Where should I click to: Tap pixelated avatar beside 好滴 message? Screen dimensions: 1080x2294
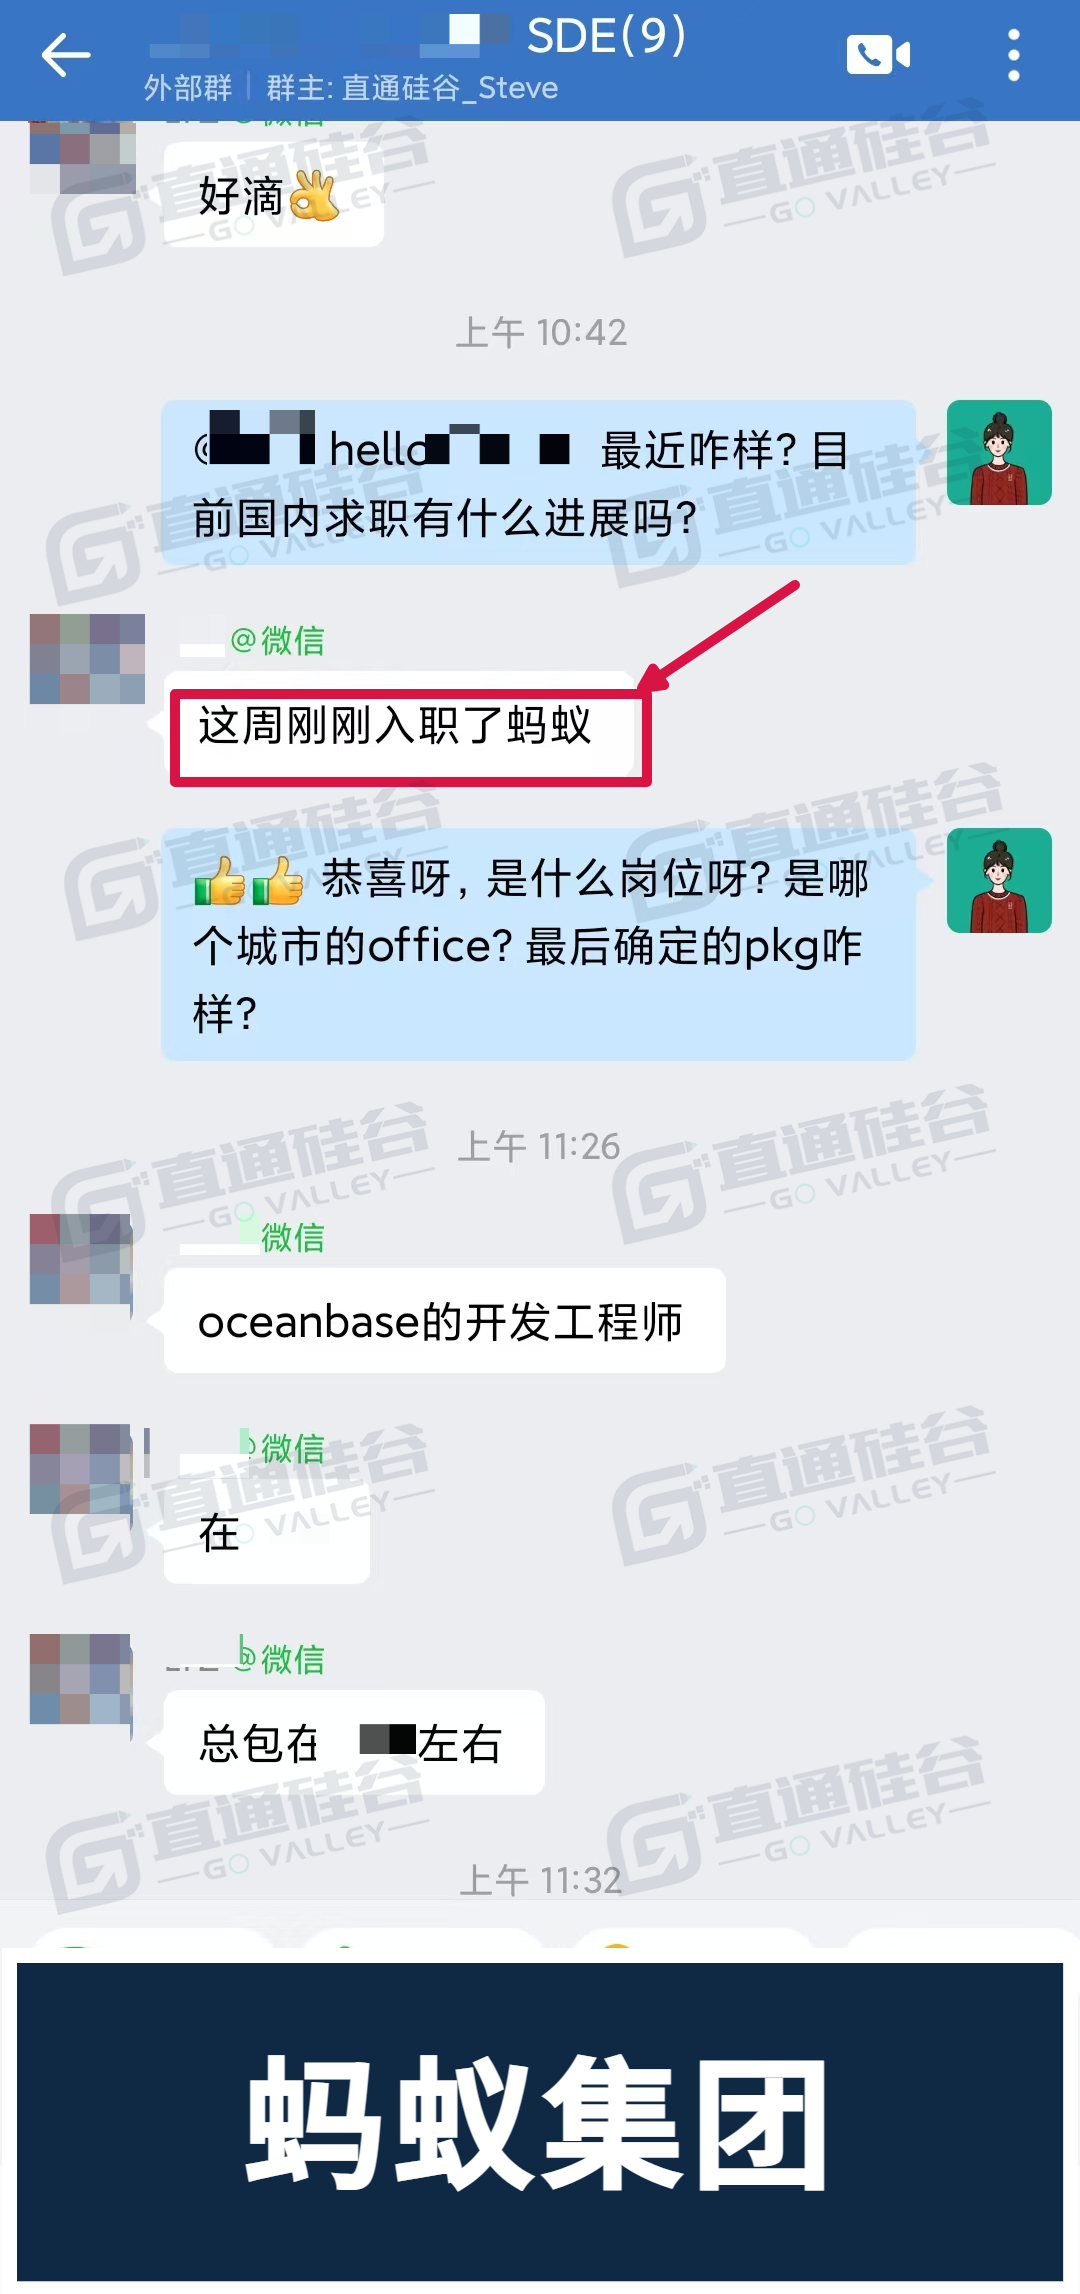tap(83, 157)
